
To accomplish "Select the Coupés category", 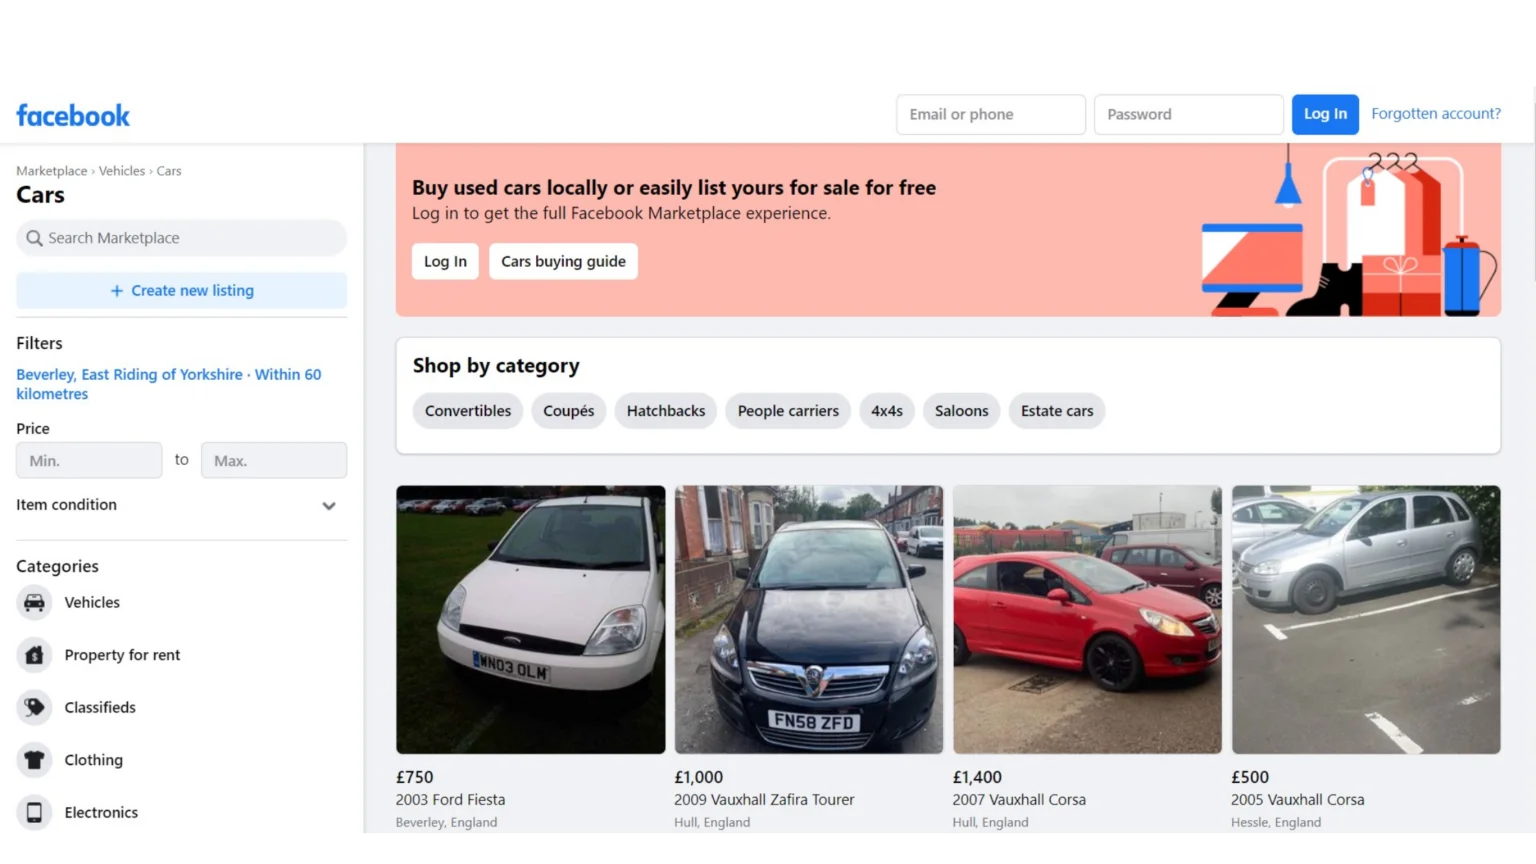I will pos(569,411).
